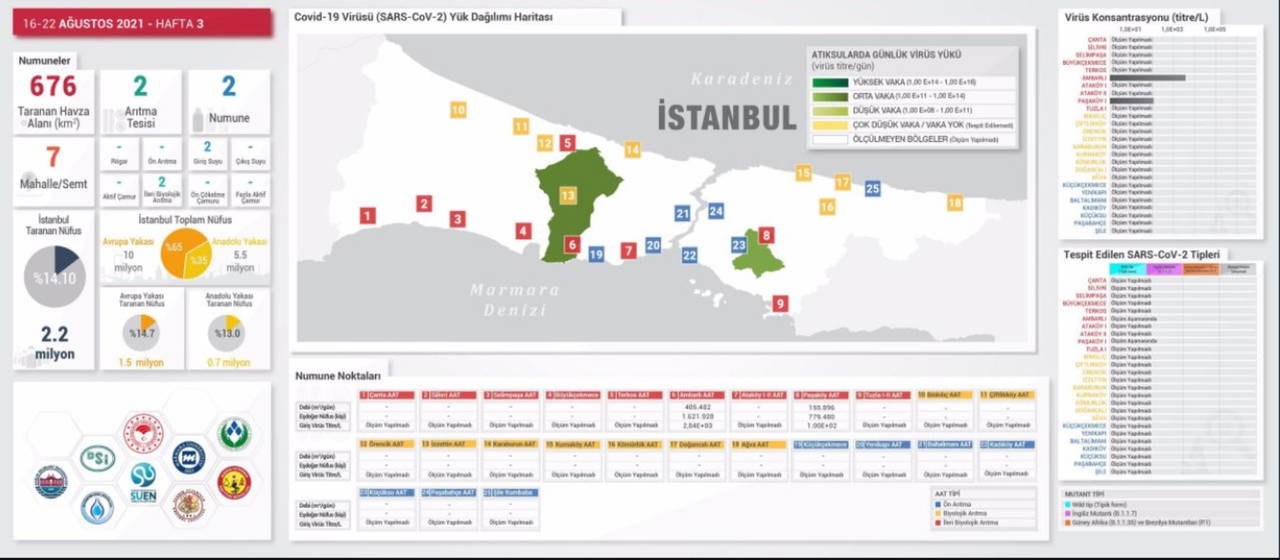The height and width of the screenshot is (560, 1280).
Task: Click red map marker 1
Action: click(368, 216)
